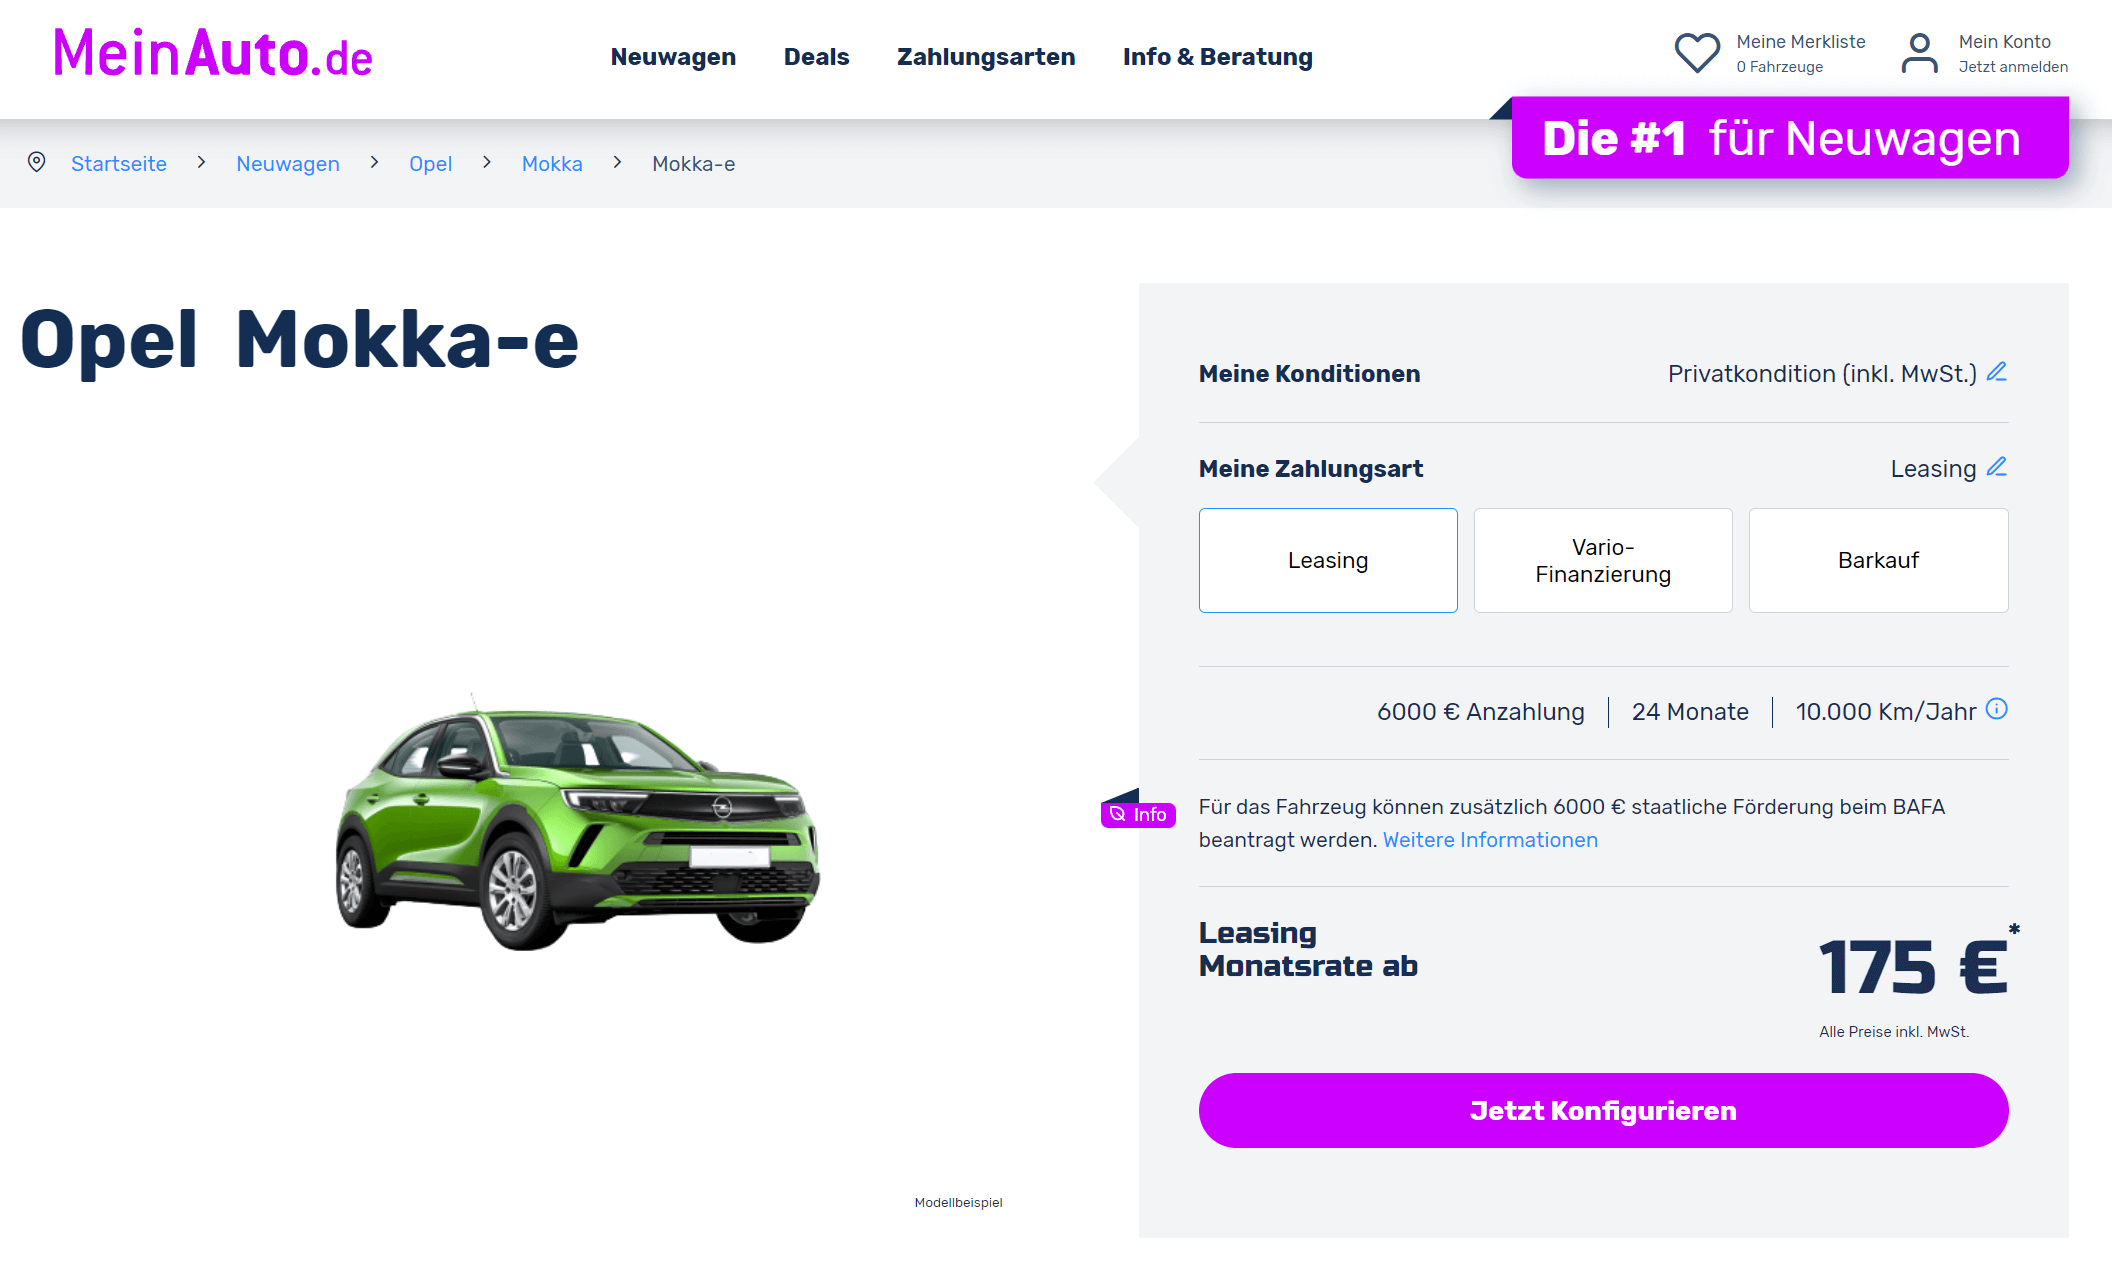Go to Neuwagen breadcrumb

[288, 163]
